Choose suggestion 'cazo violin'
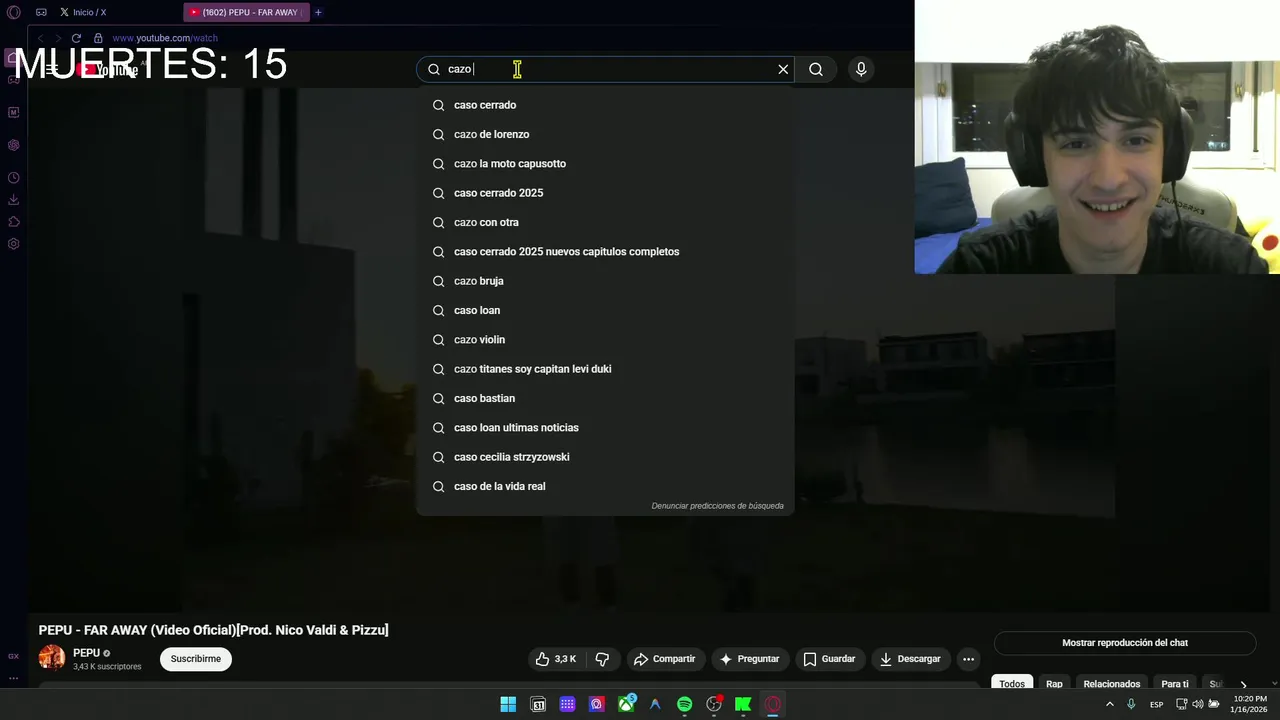The height and width of the screenshot is (720, 1280). pyautogui.click(x=605, y=340)
